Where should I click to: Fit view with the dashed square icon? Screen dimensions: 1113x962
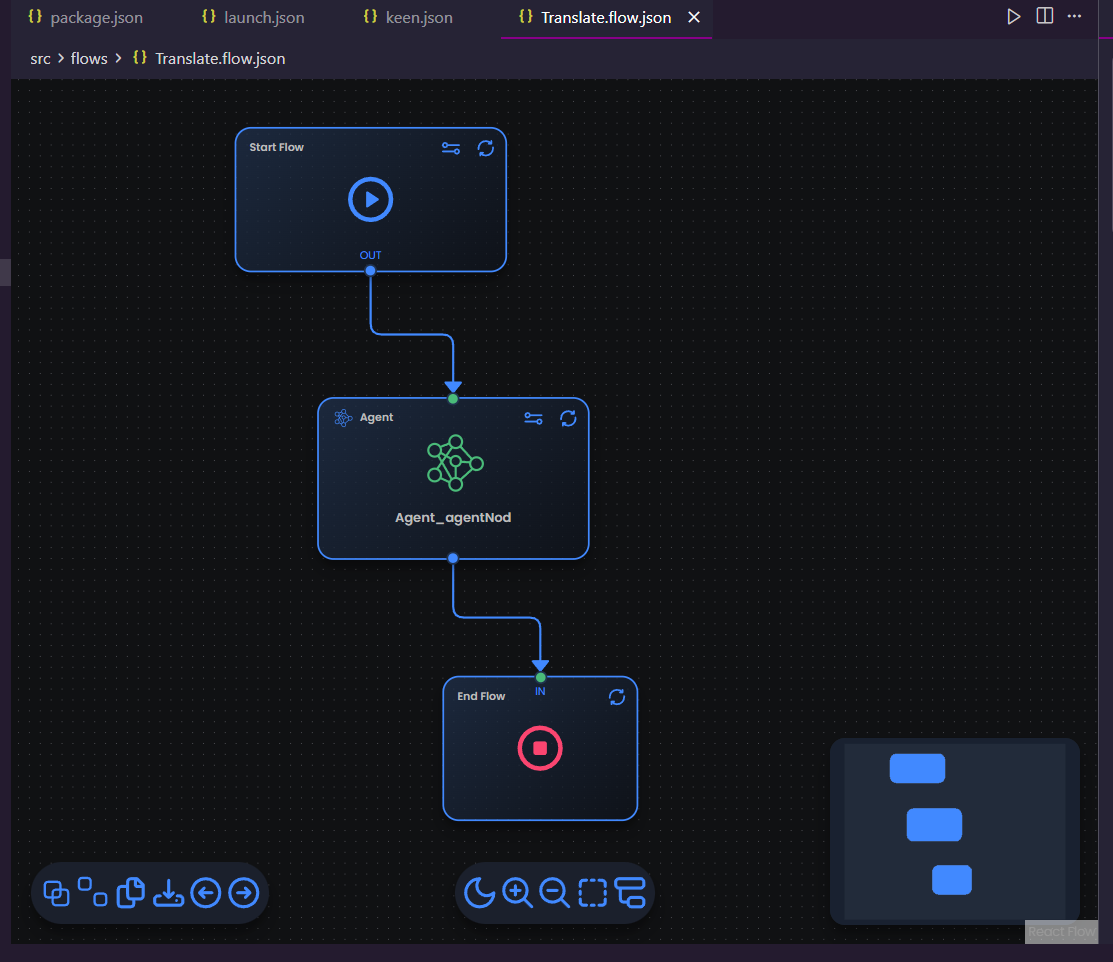coord(593,893)
